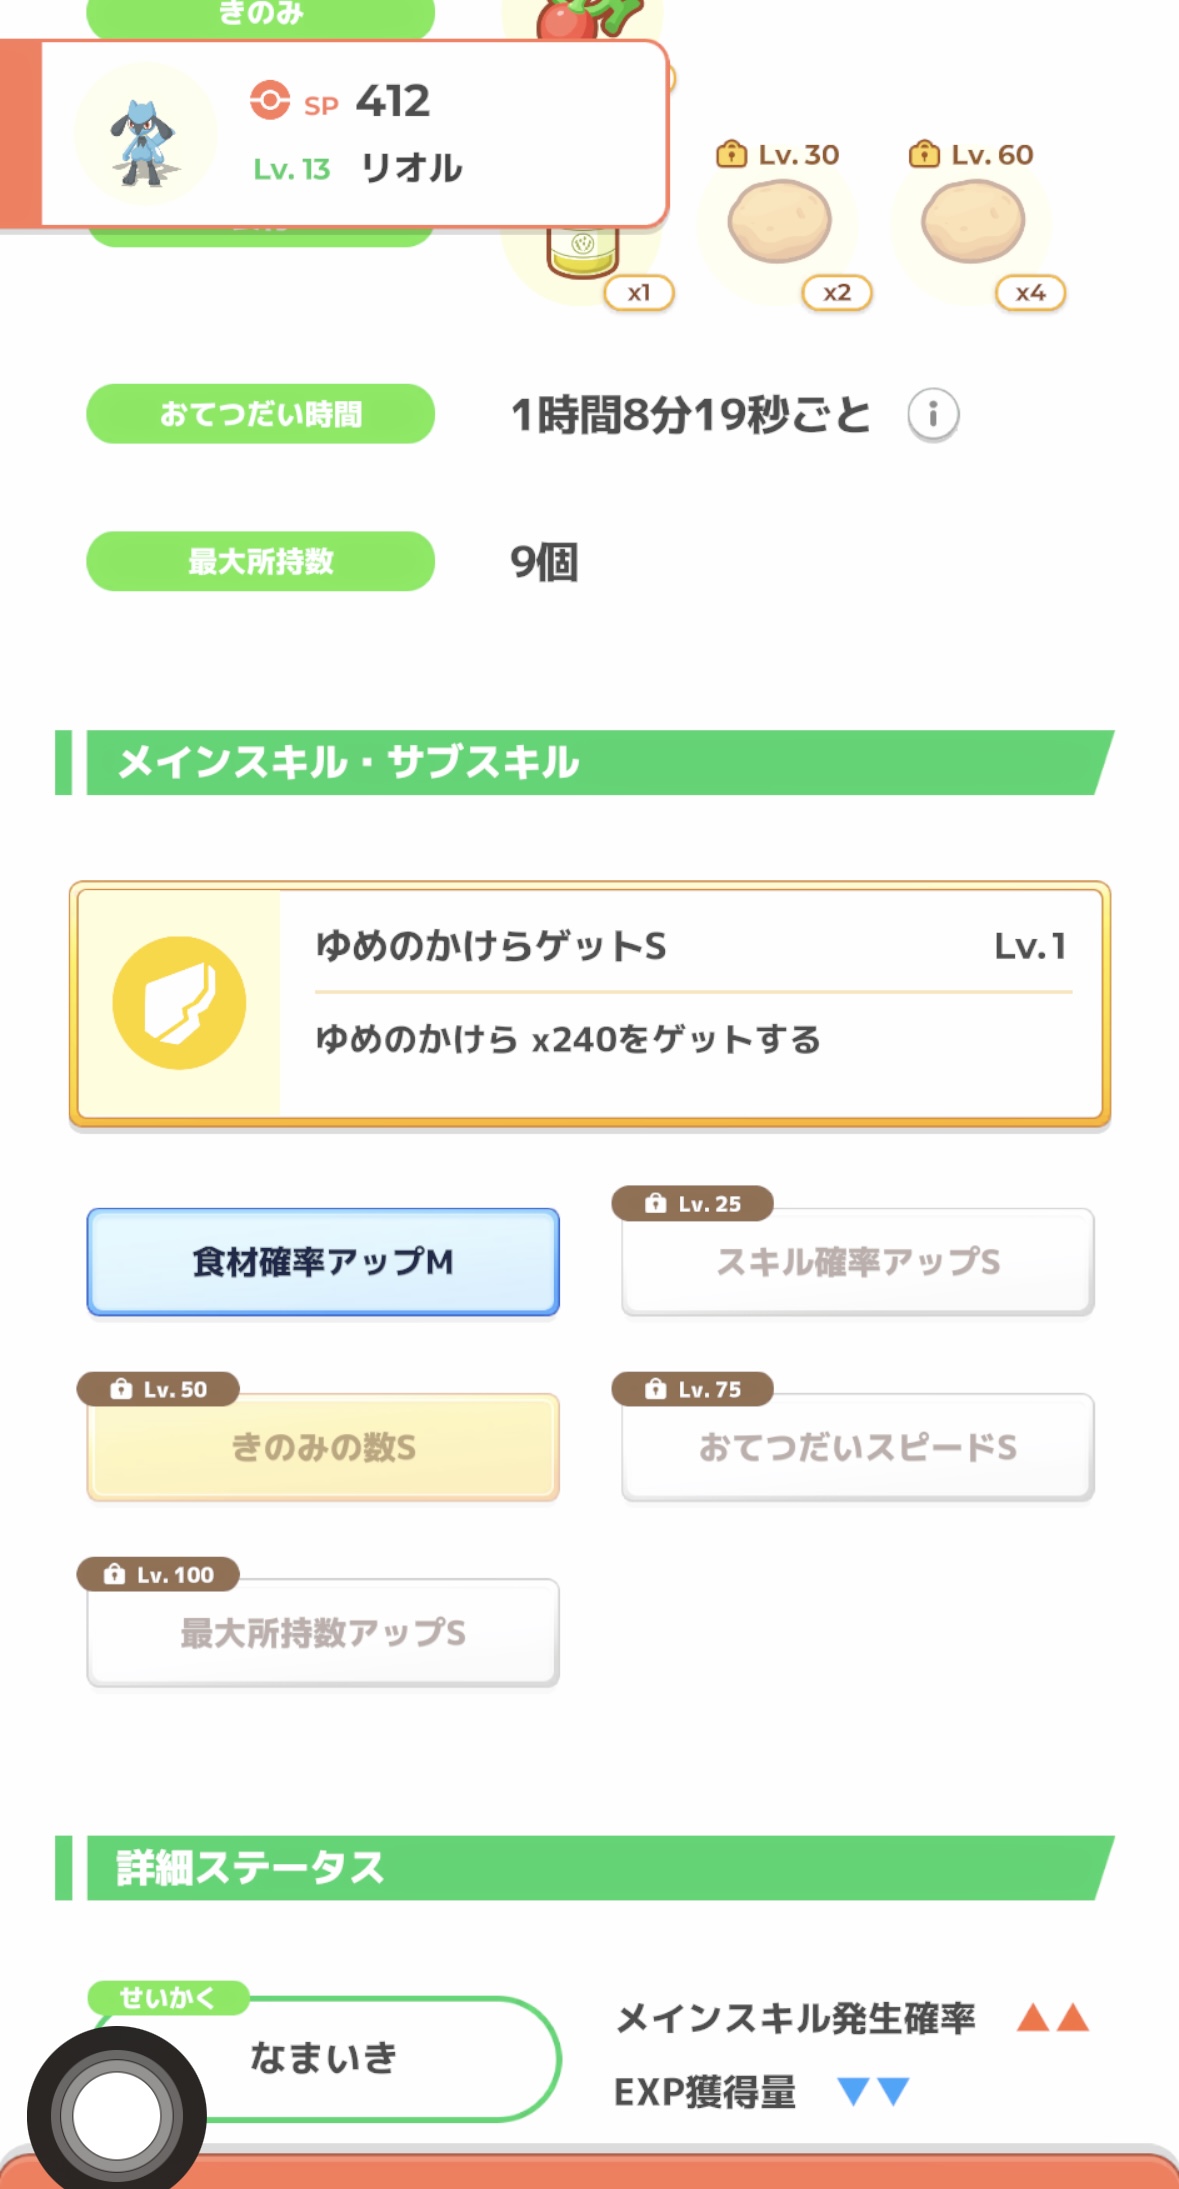Tap the 最大所持数 green label
1179x2189 pixels.
pos(261,561)
